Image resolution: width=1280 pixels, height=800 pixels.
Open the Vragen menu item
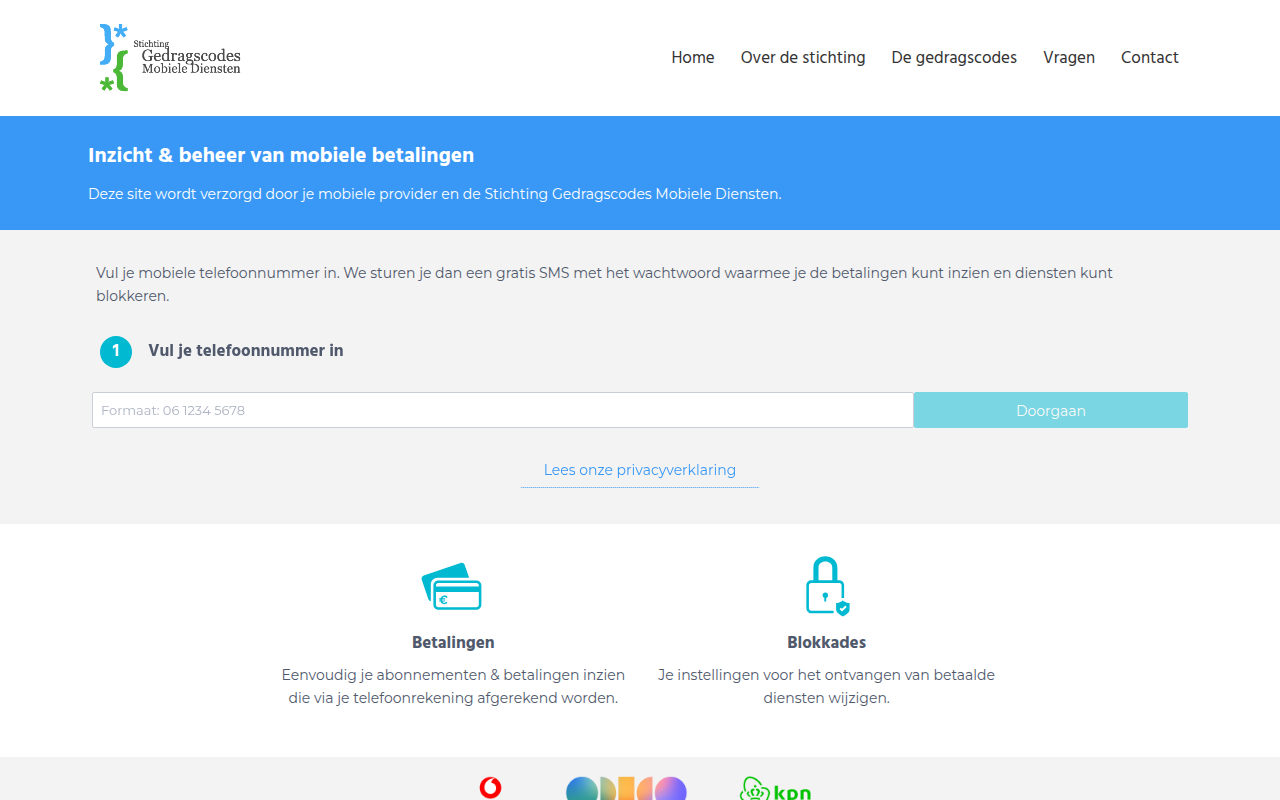point(1069,58)
